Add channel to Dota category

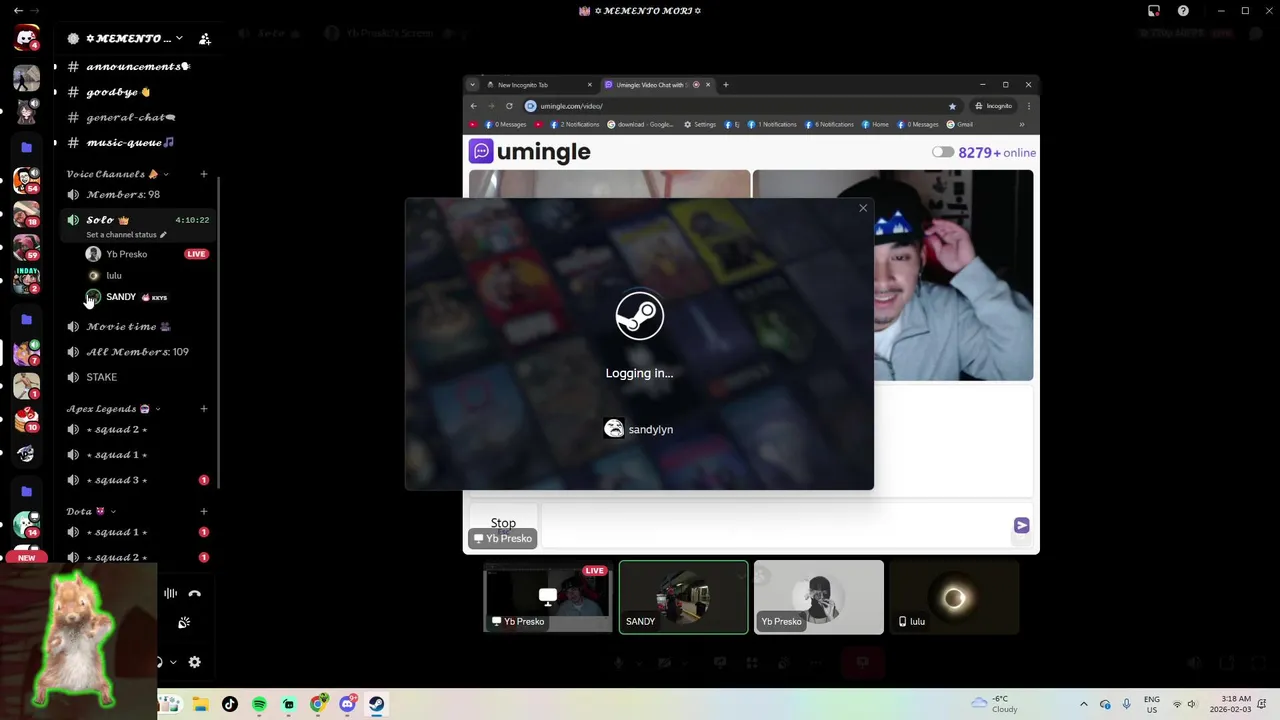pyautogui.click(x=204, y=511)
